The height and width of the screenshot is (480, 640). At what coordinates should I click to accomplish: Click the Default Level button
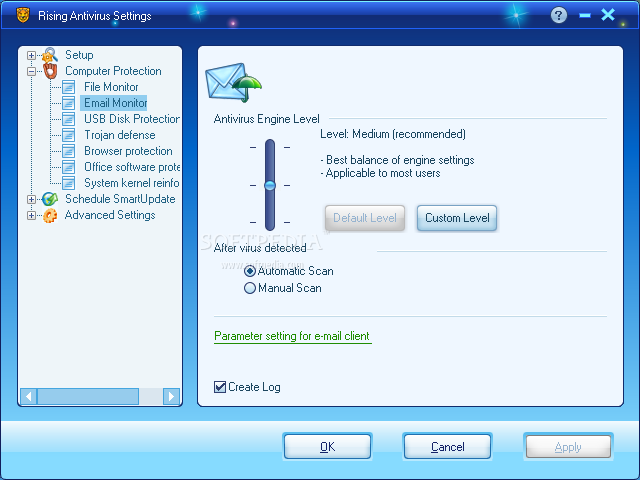tap(365, 218)
